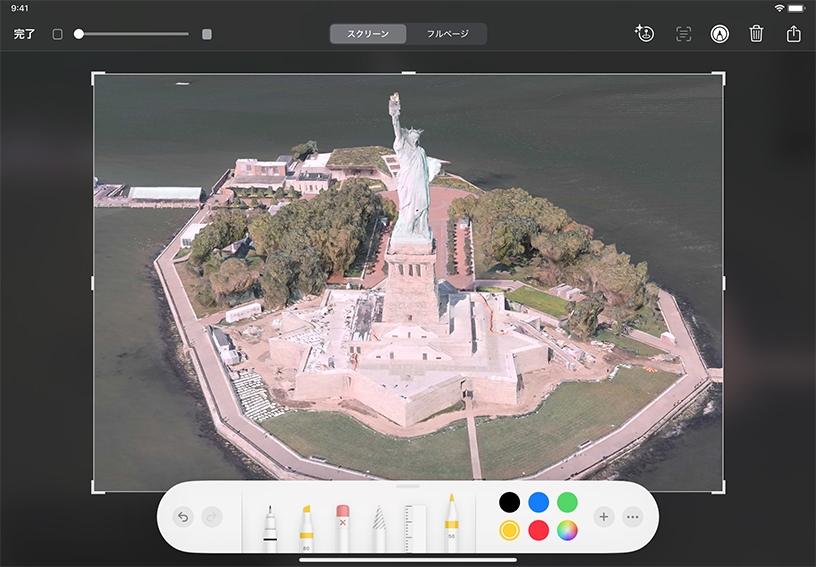
Task: Click the opacity slider track
Action: 132,34
